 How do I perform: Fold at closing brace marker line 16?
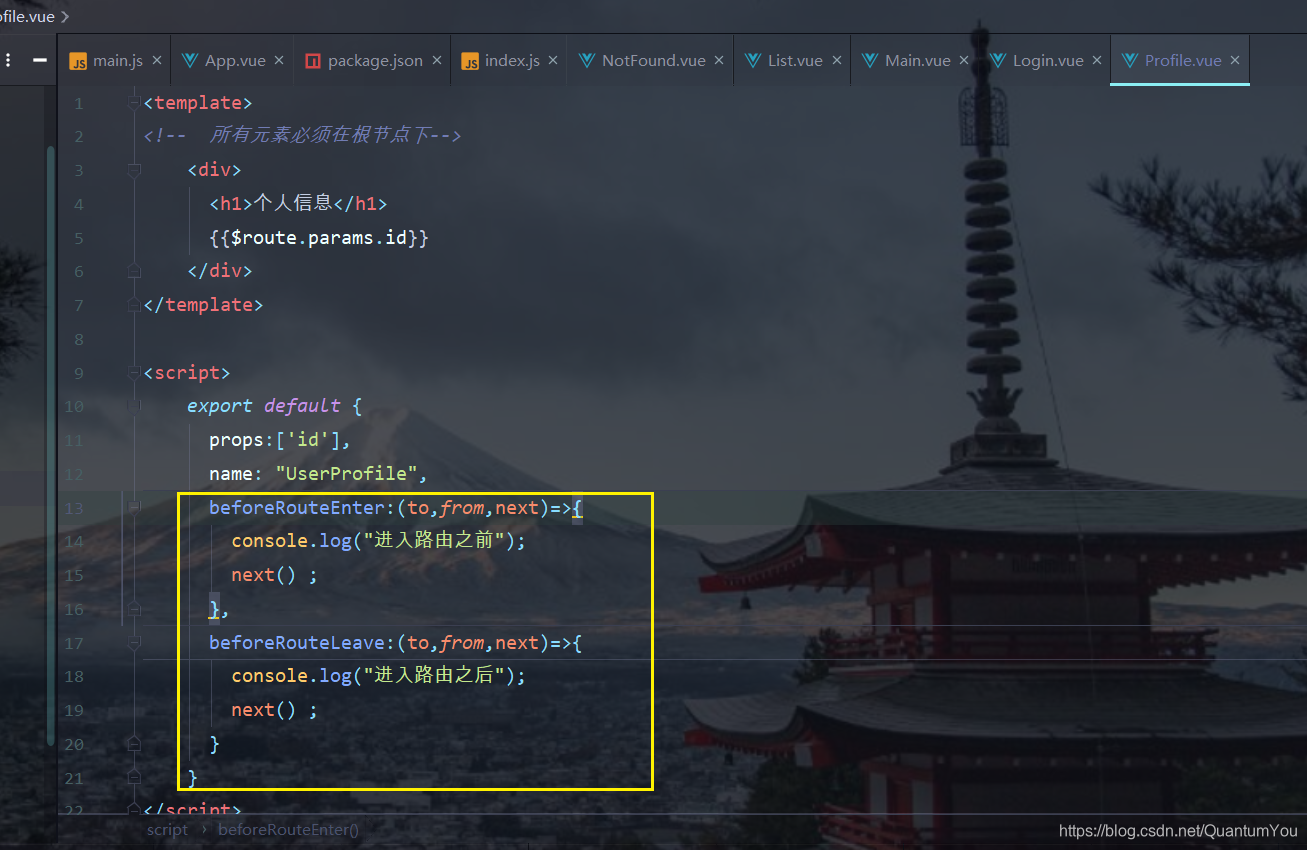(x=133, y=609)
